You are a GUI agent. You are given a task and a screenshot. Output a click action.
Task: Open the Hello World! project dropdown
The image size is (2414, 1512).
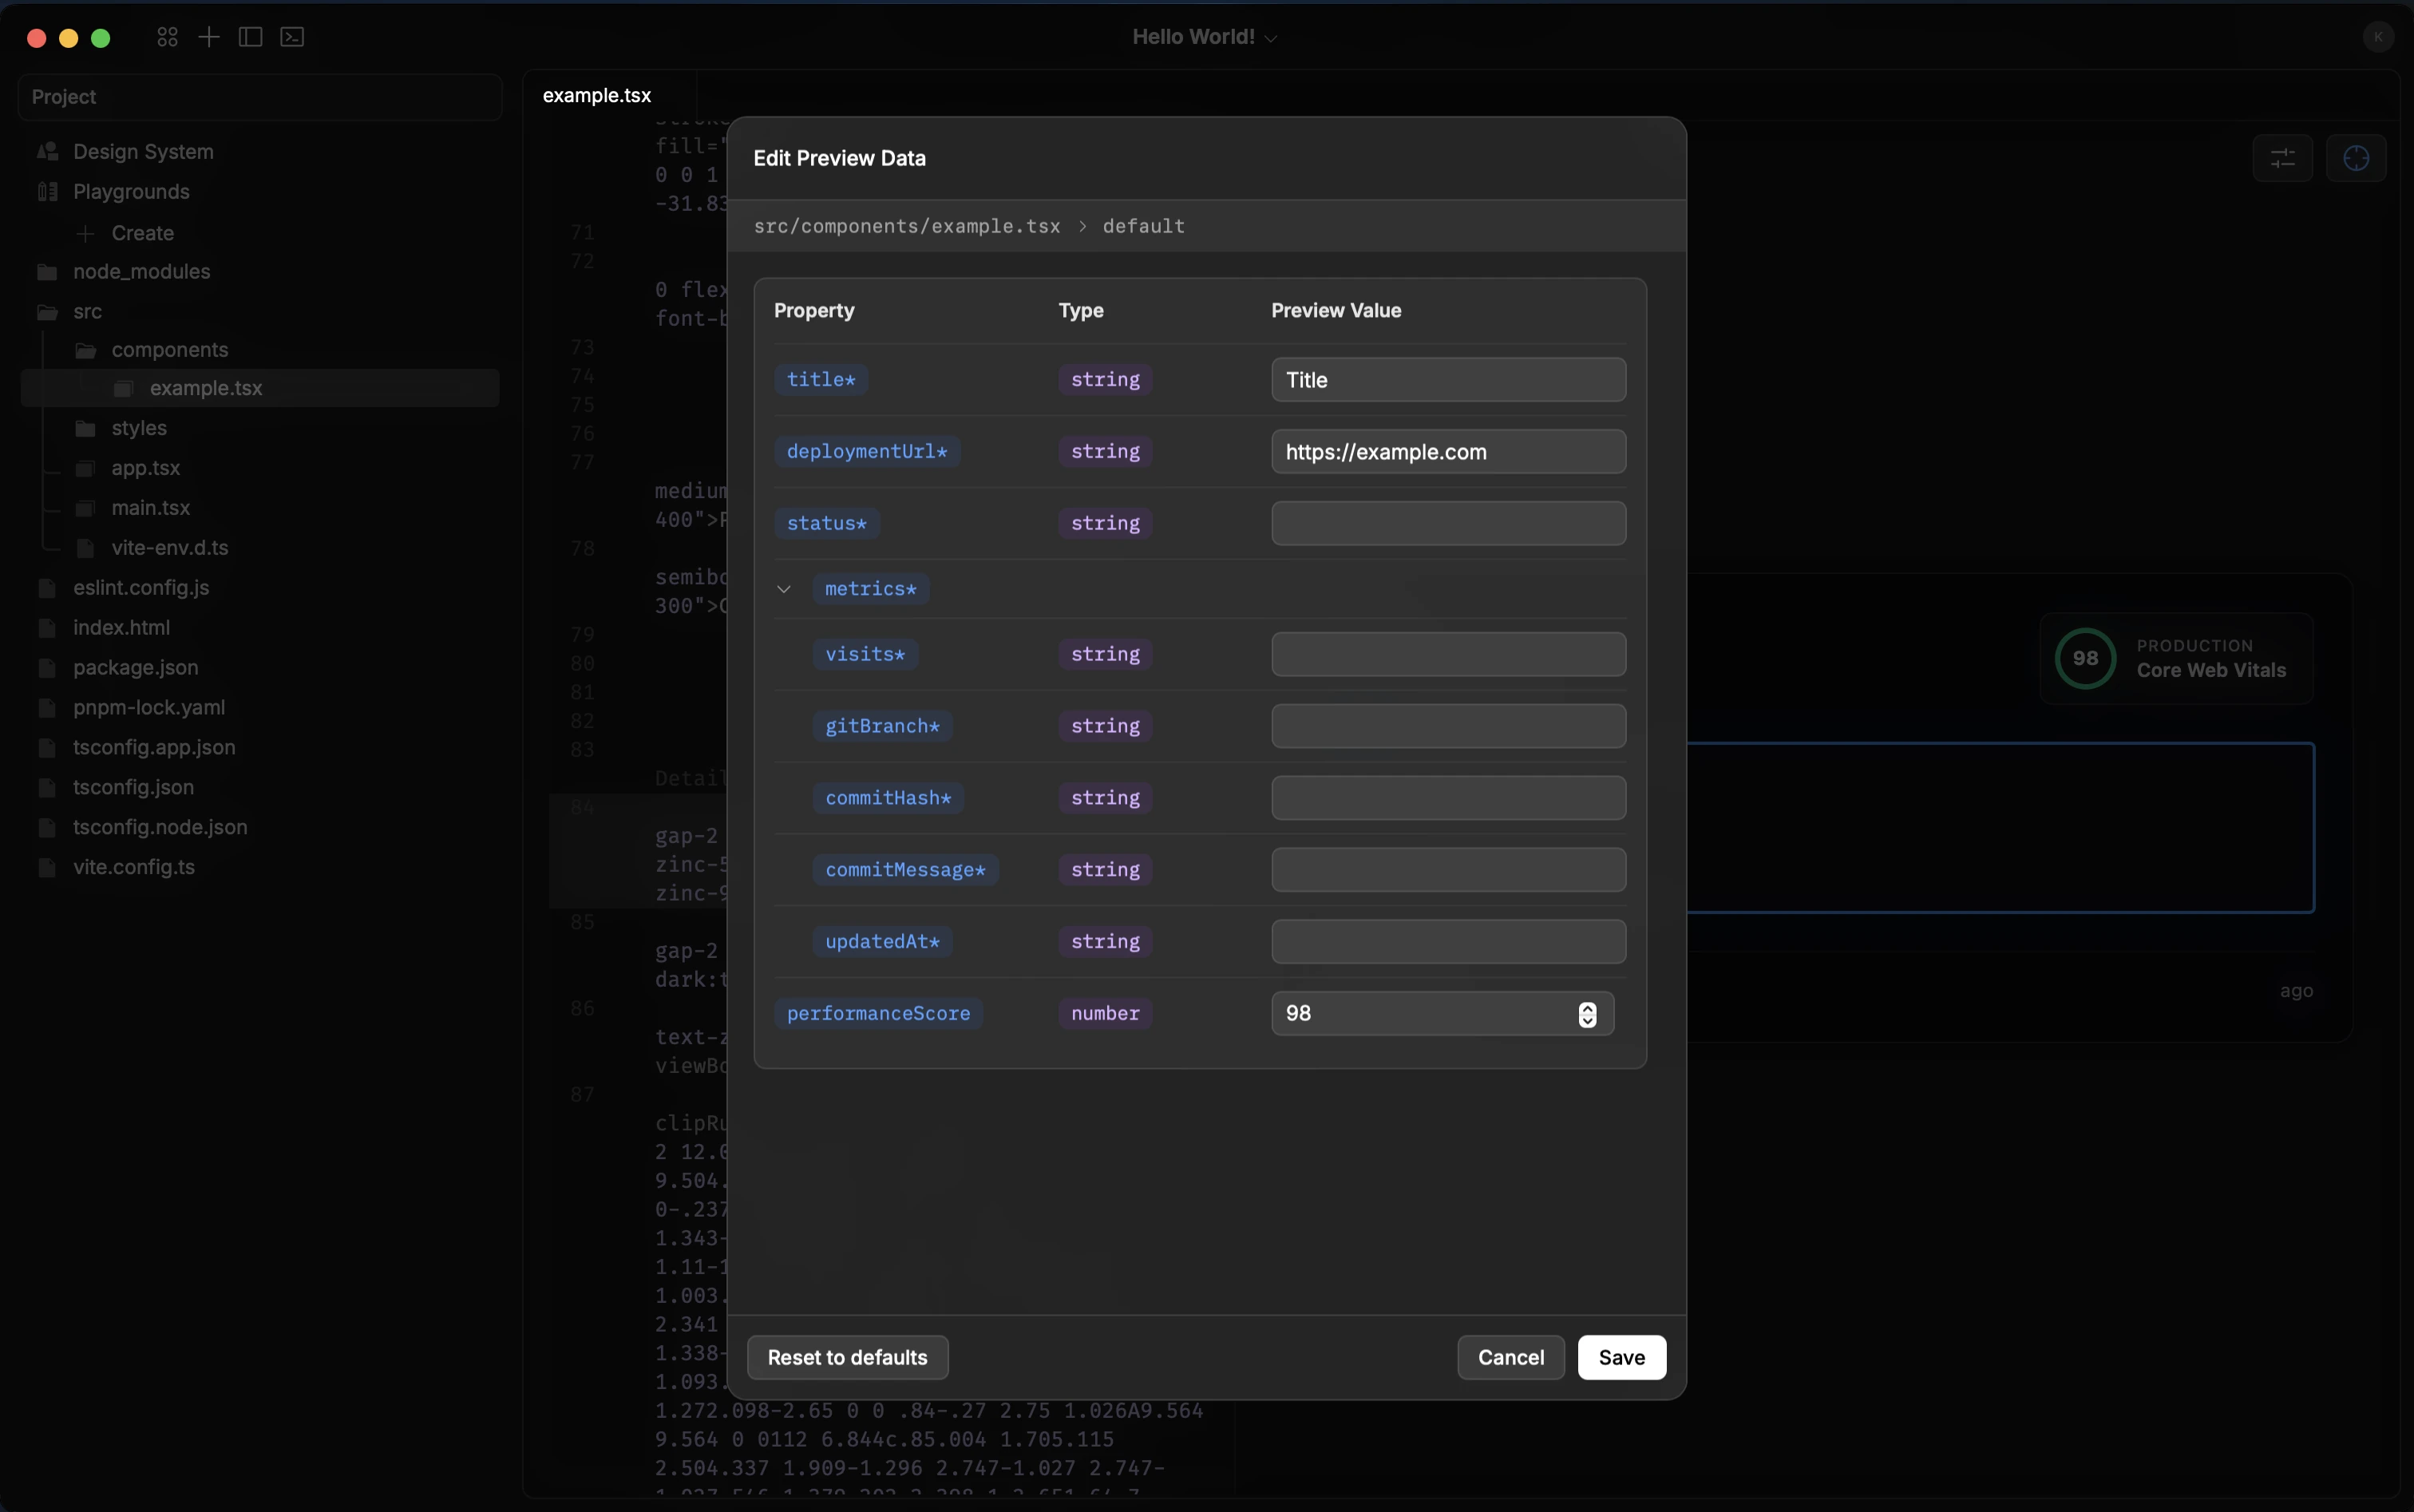pyautogui.click(x=1205, y=37)
